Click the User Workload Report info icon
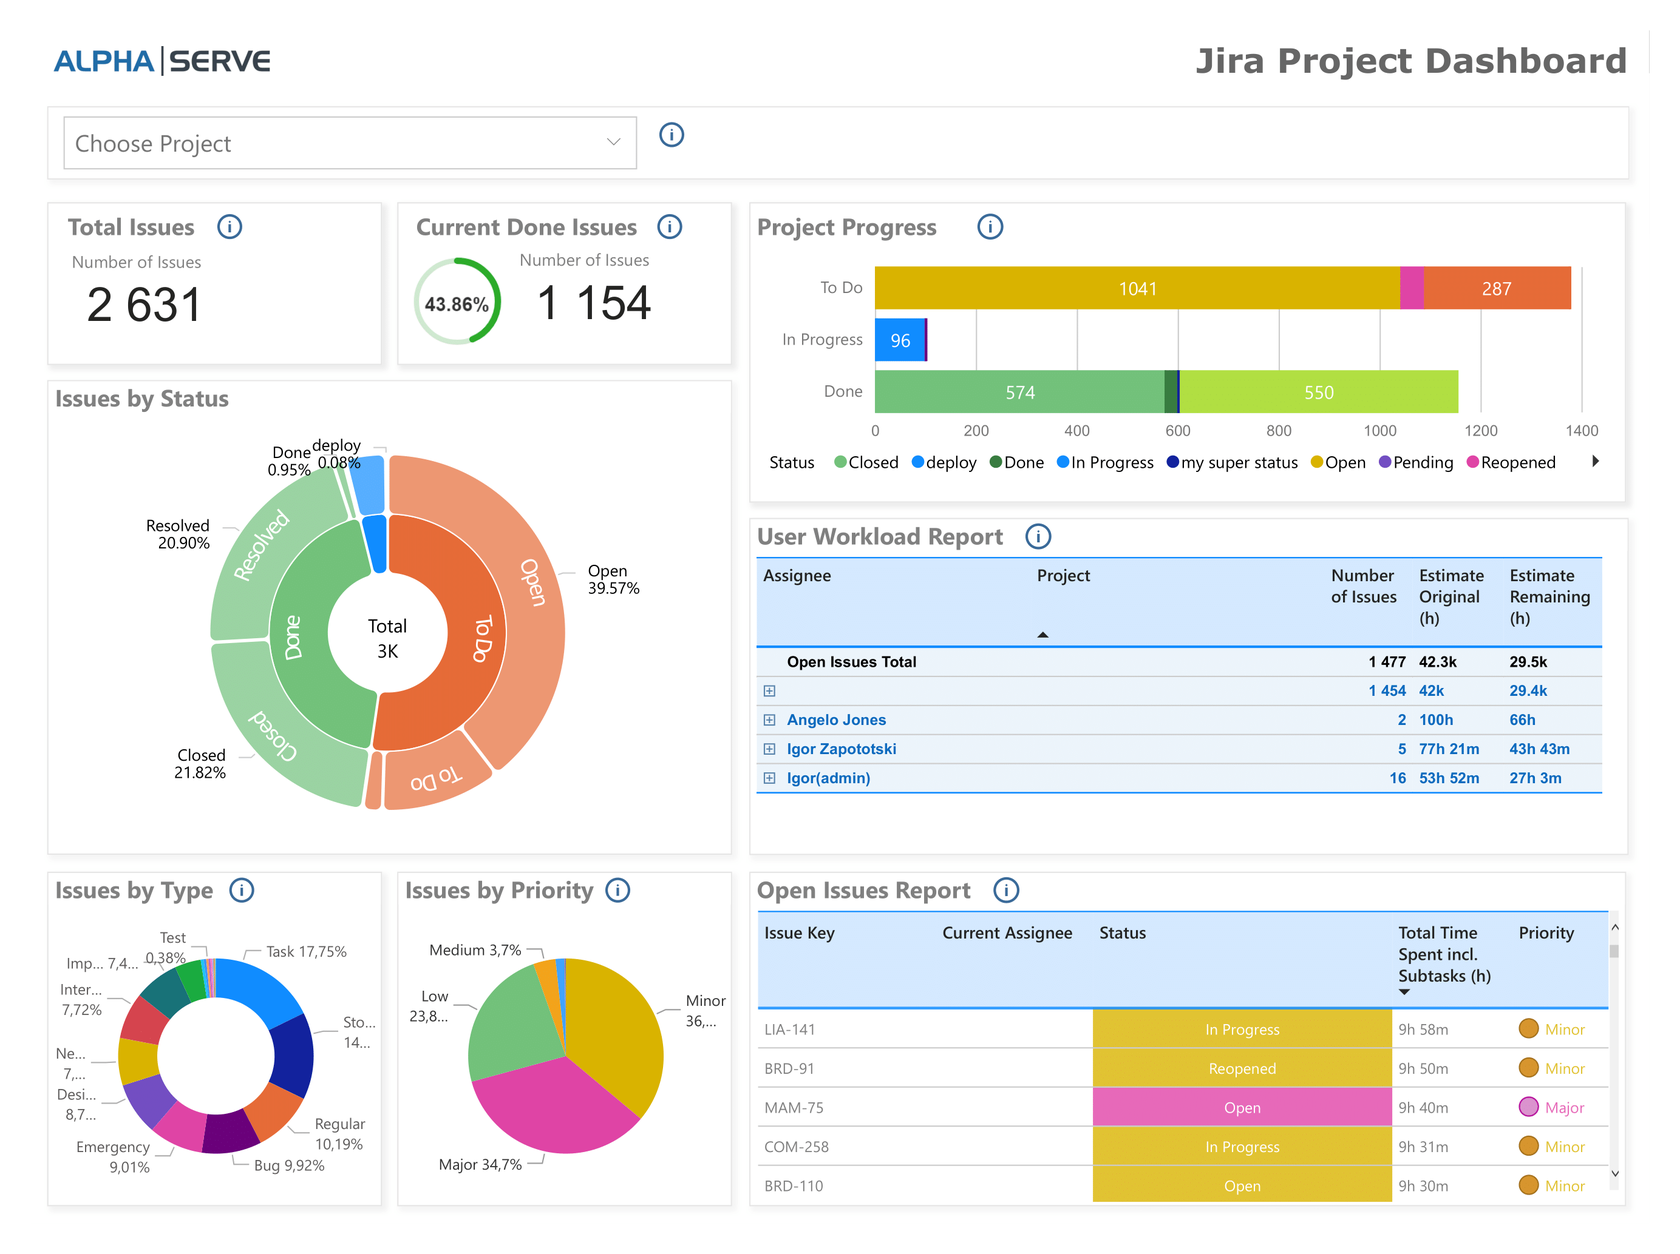 pyautogui.click(x=1038, y=537)
